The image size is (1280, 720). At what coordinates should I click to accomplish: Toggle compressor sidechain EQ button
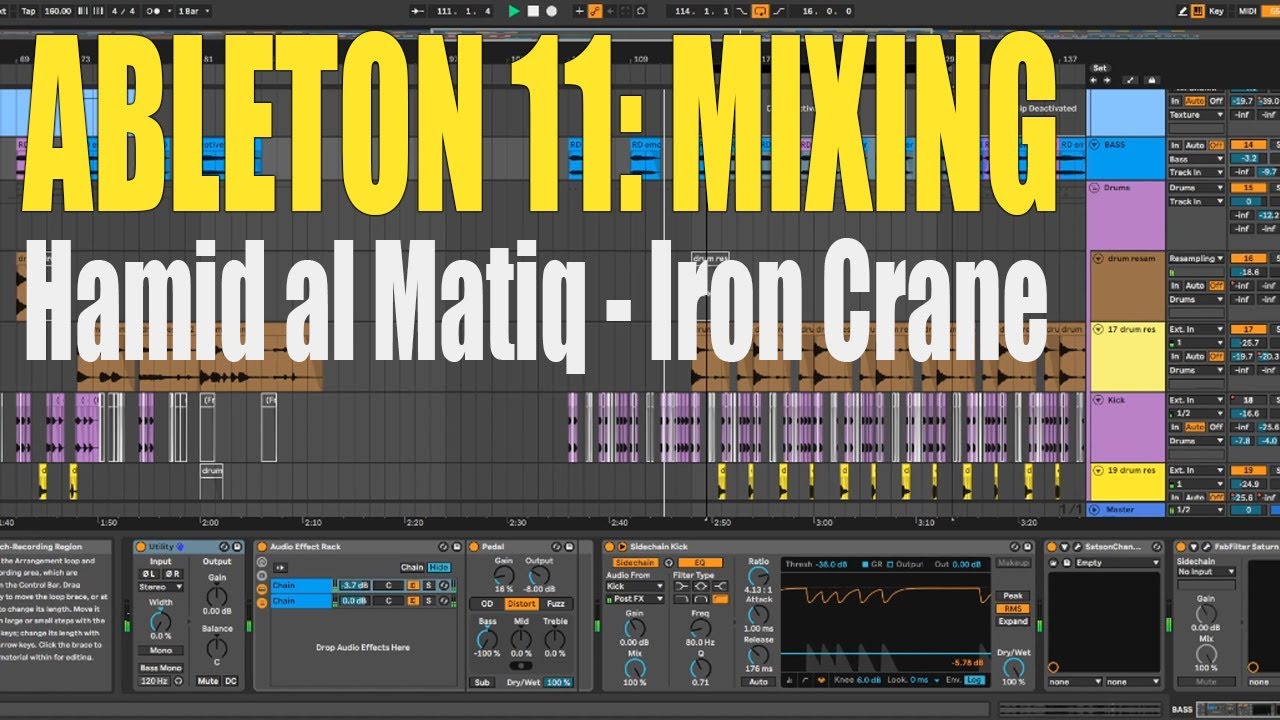(700, 563)
